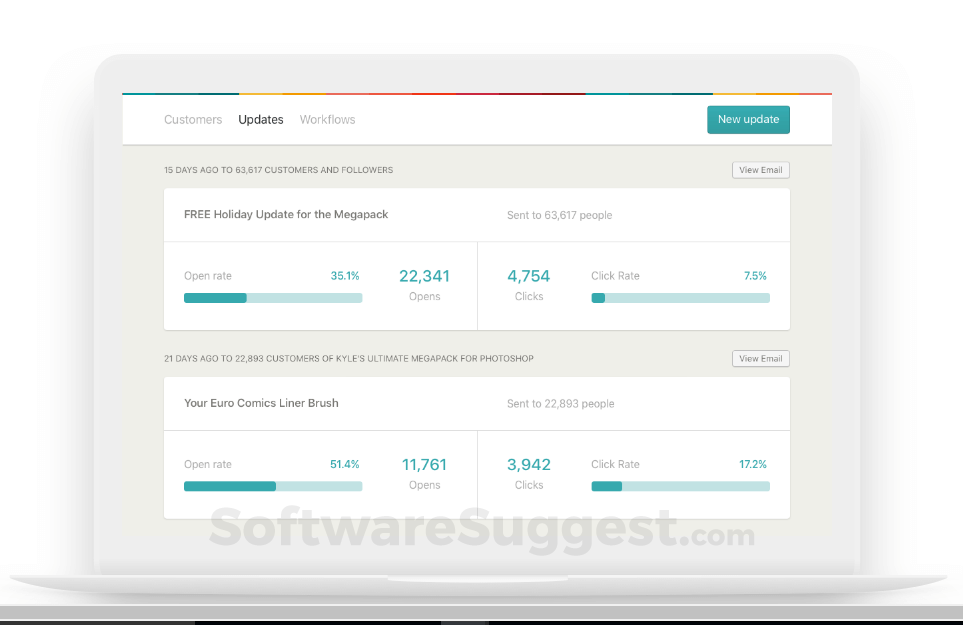Screen dimensions: 963x625
Task: Click the New update button
Action: (748, 119)
